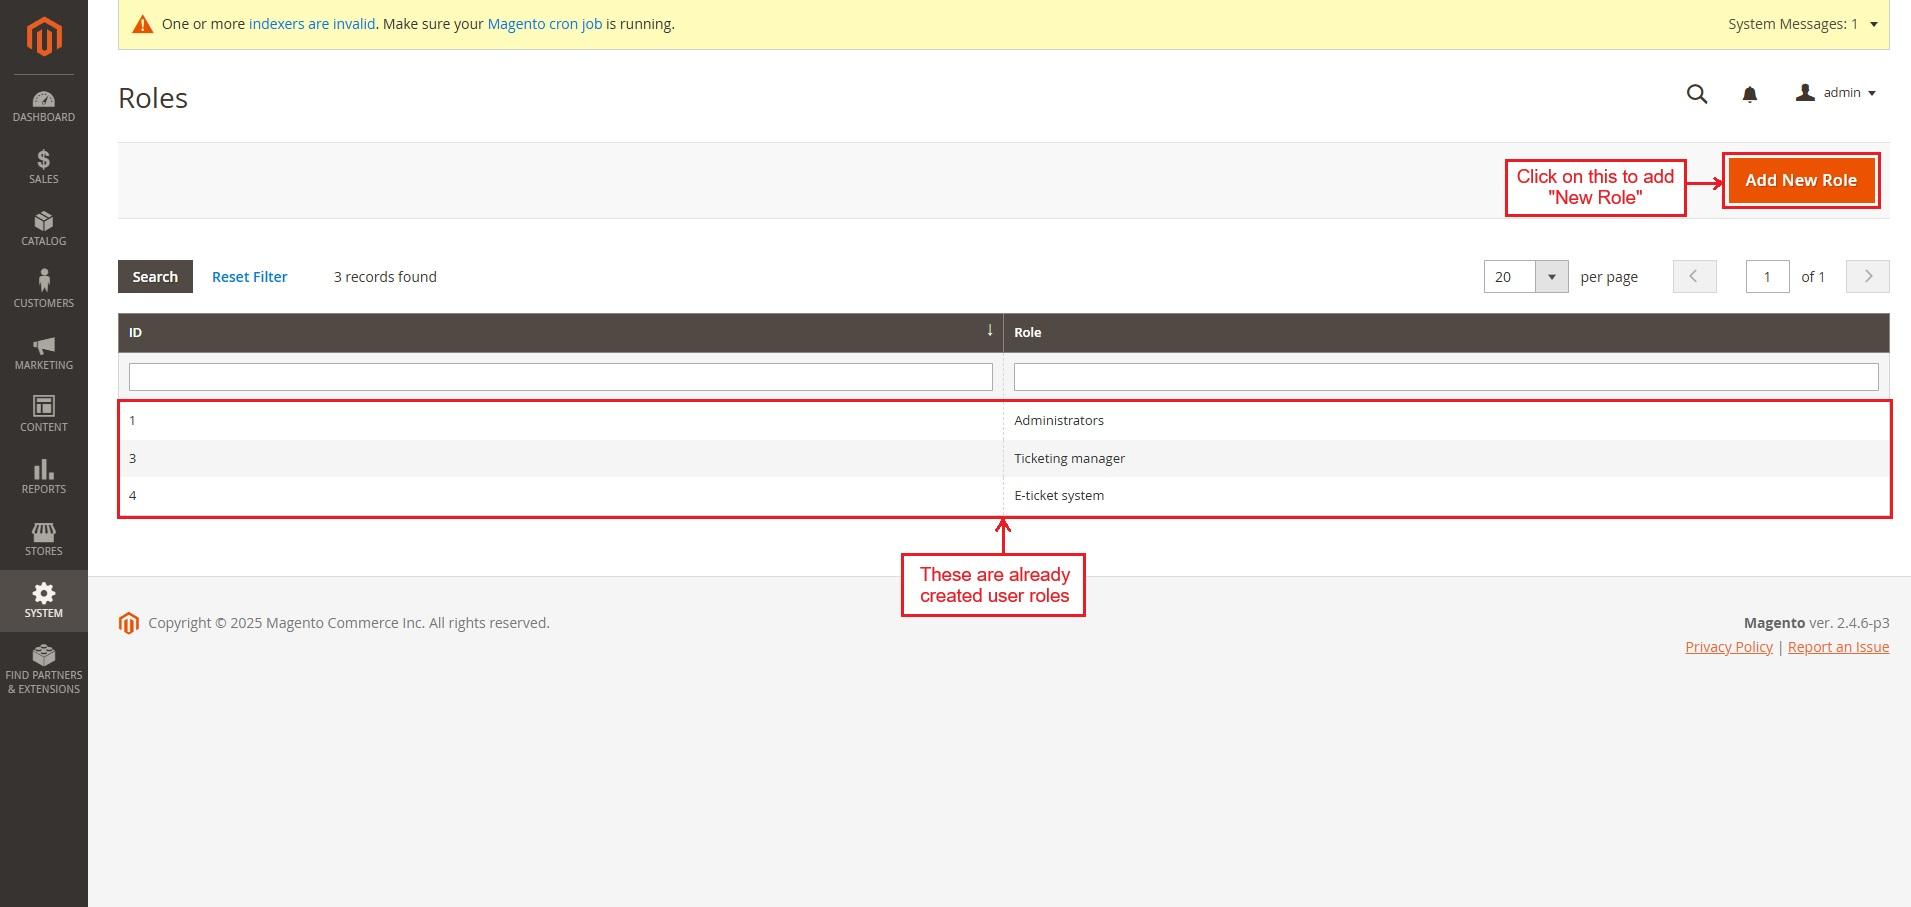Click the Role filter input field
This screenshot has height=907, width=1911.
tap(1445, 377)
